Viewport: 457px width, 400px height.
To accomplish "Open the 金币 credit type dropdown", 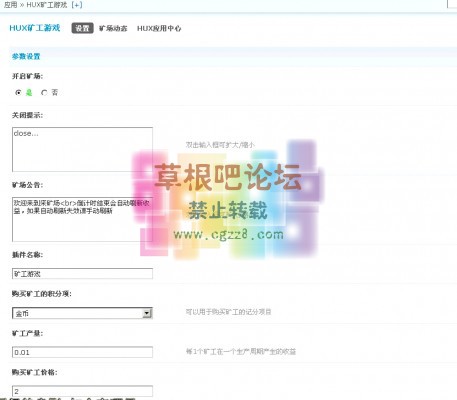I will click(82, 313).
